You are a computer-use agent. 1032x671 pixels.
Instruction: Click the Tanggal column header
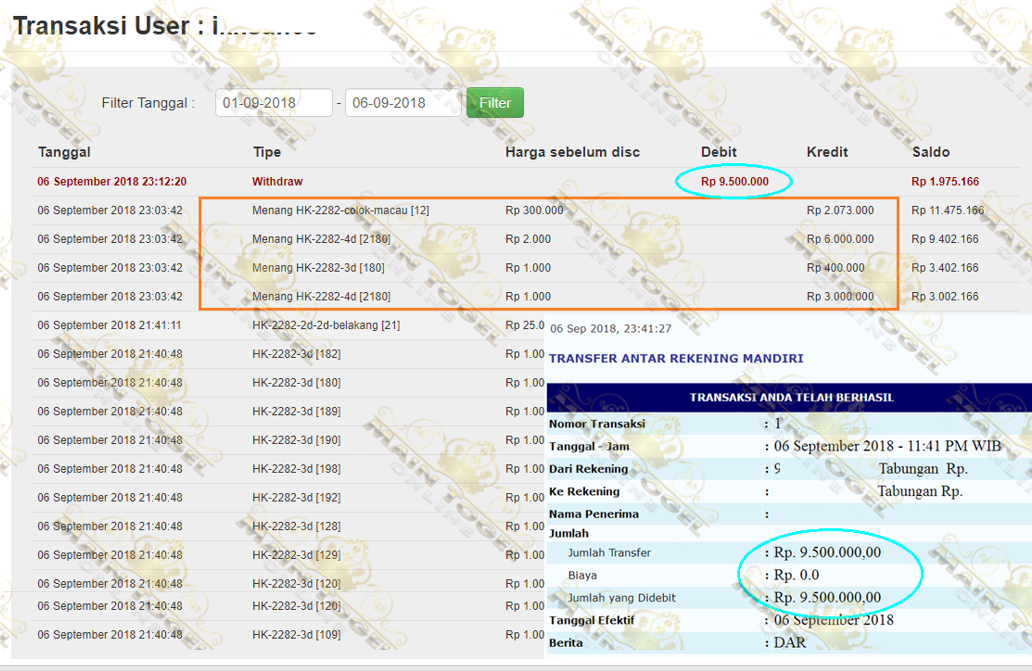click(64, 152)
